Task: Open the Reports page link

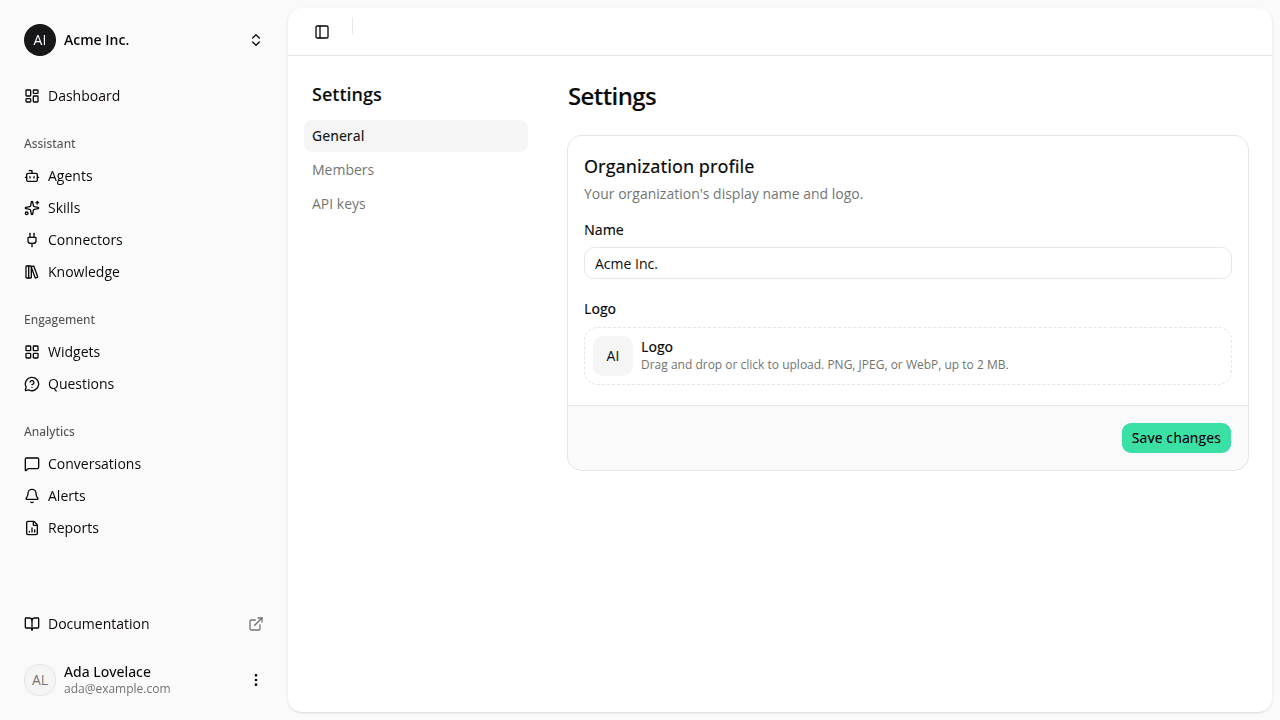Action: (144, 528)
